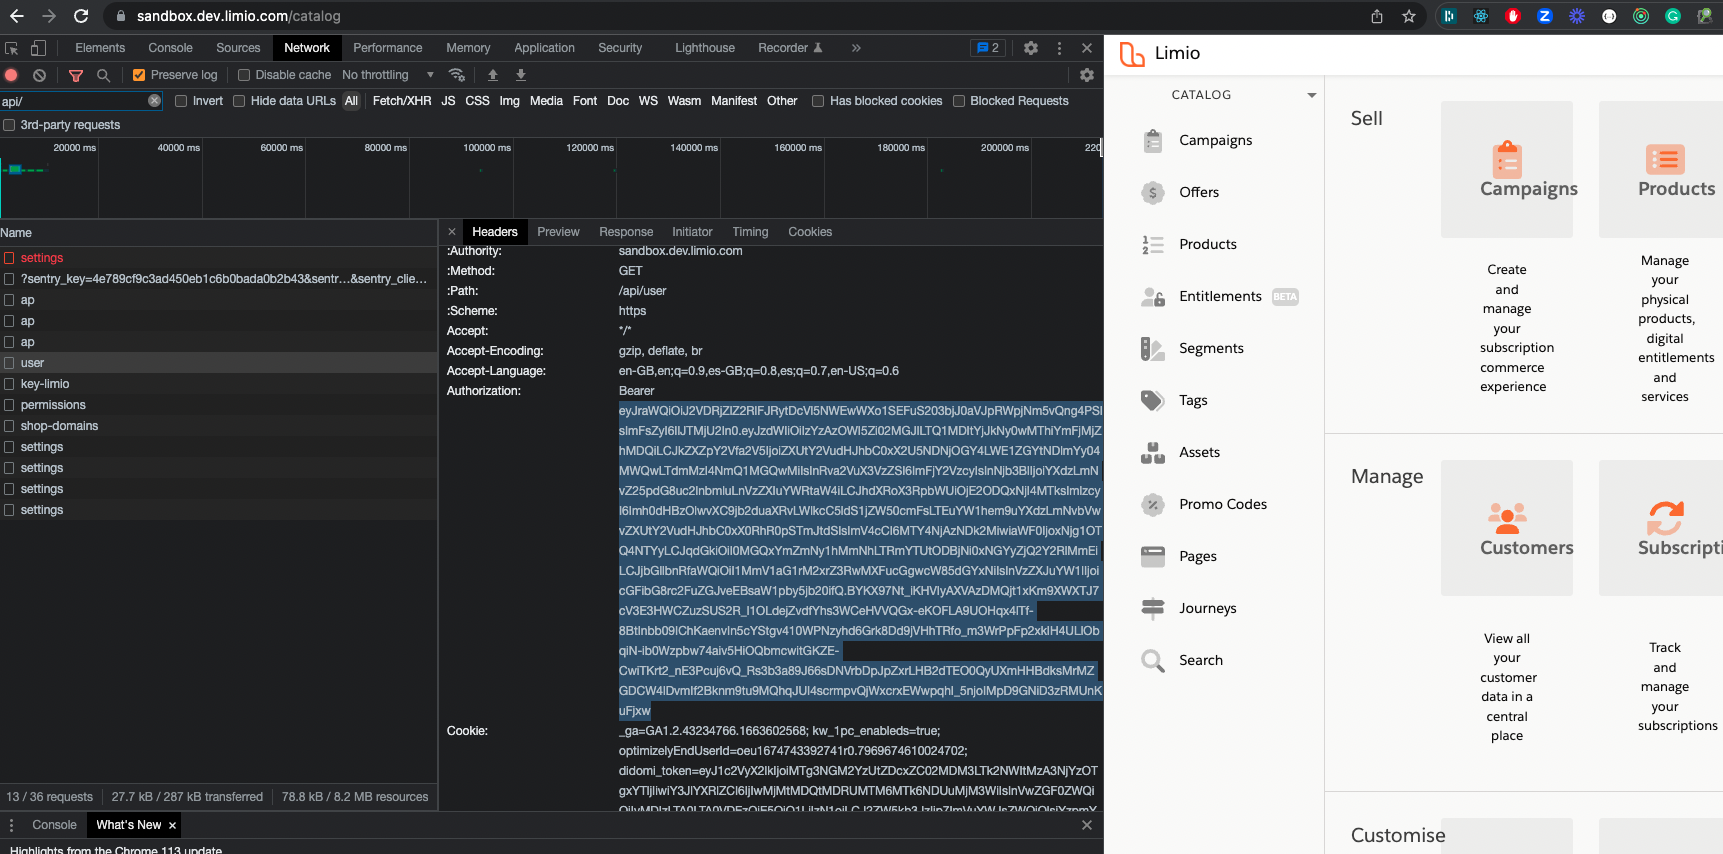Expand the CATALOG sidebar dropdown
The width and height of the screenshot is (1723, 854).
(x=1311, y=95)
